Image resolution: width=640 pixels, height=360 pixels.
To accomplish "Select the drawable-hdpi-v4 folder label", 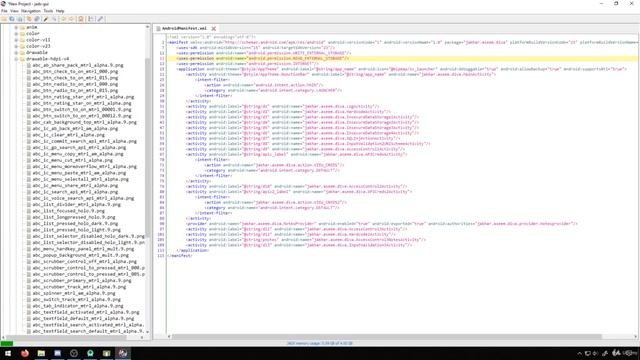I will tap(47, 59).
